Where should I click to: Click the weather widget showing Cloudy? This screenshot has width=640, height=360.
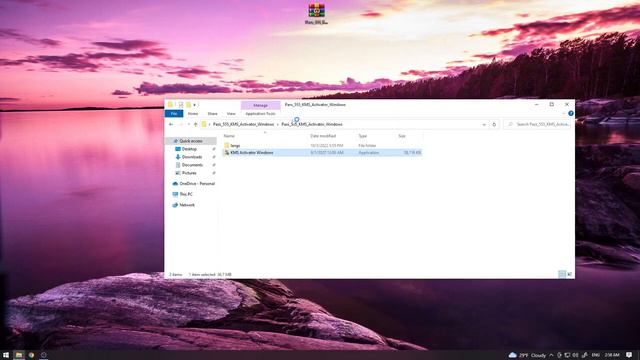(x=527, y=355)
